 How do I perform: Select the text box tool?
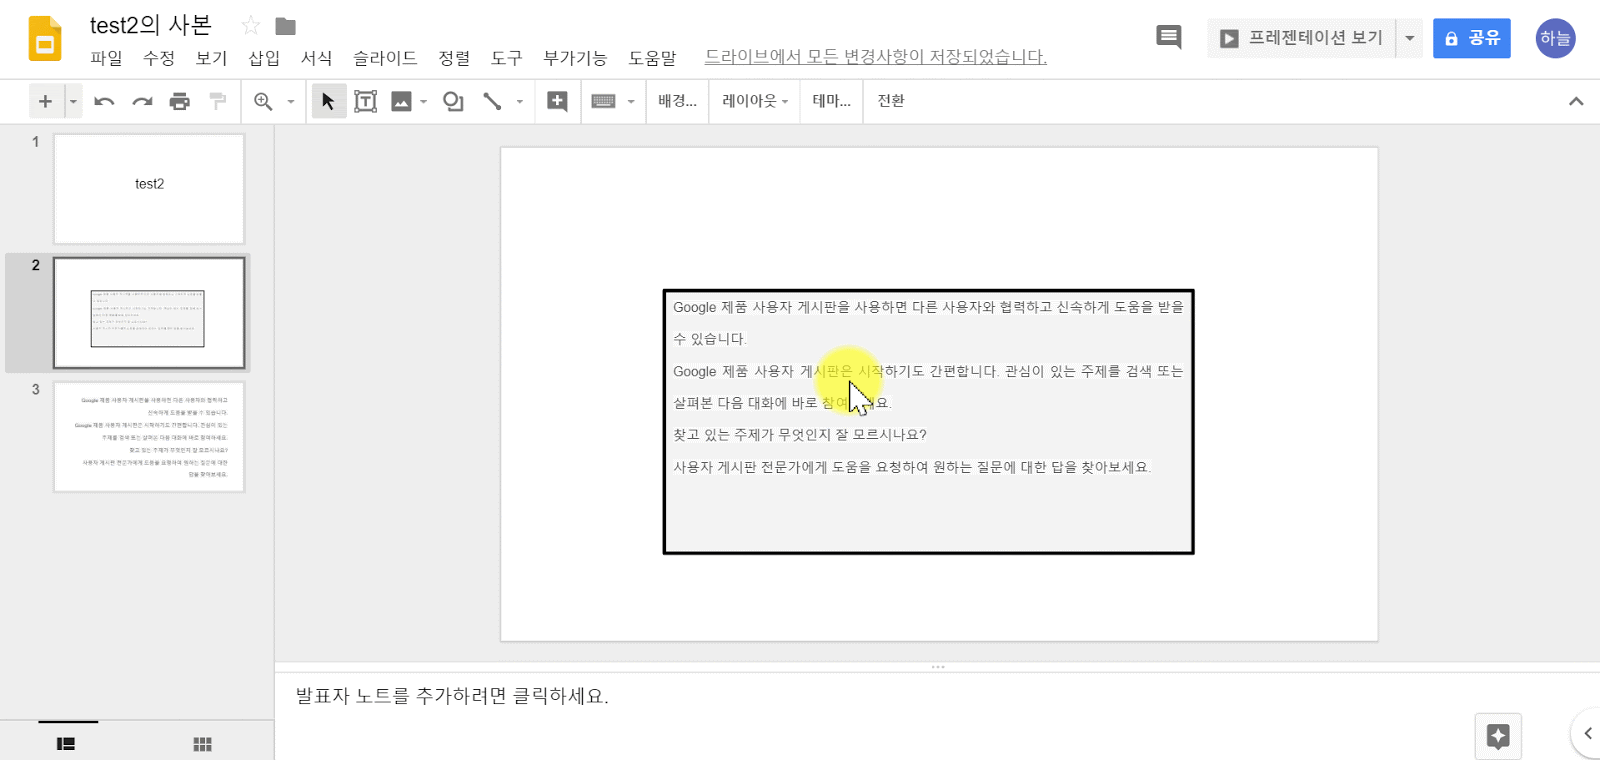click(x=366, y=101)
